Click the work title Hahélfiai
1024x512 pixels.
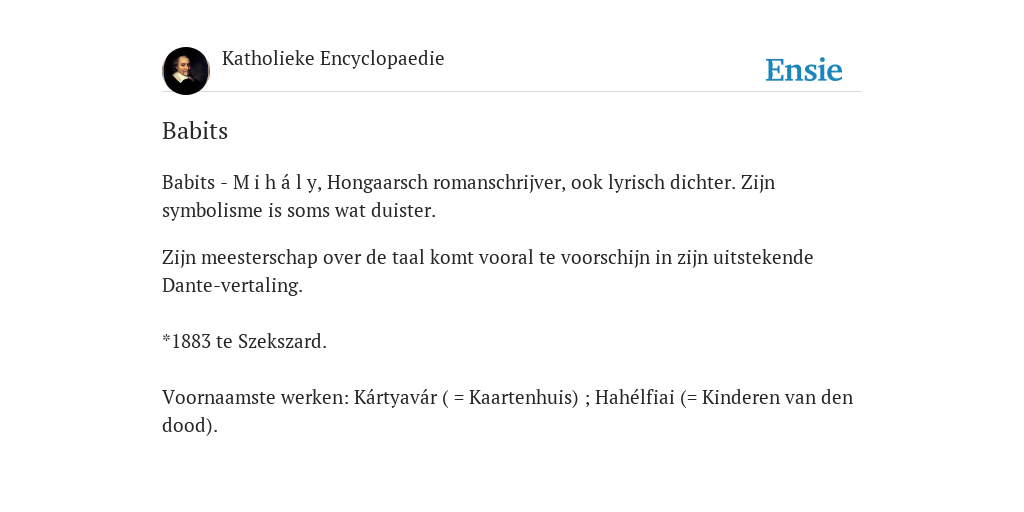pos(634,397)
